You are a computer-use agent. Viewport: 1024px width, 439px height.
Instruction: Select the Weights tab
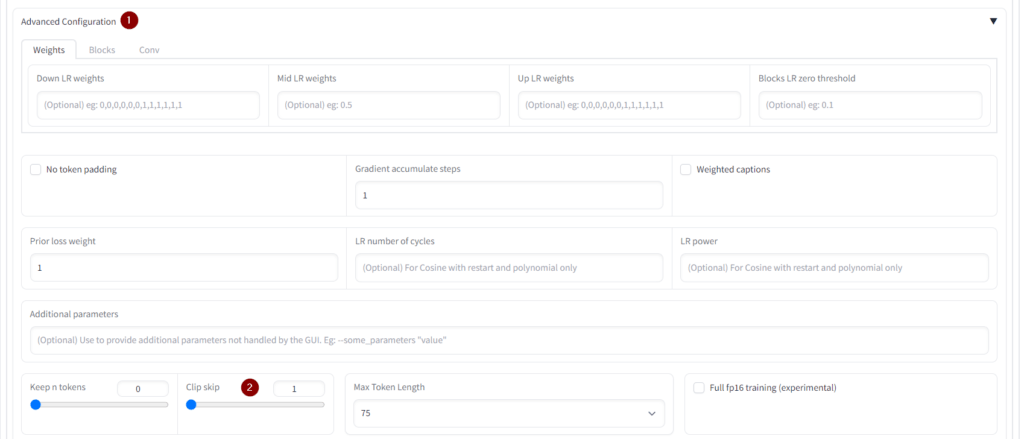tap(49, 49)
